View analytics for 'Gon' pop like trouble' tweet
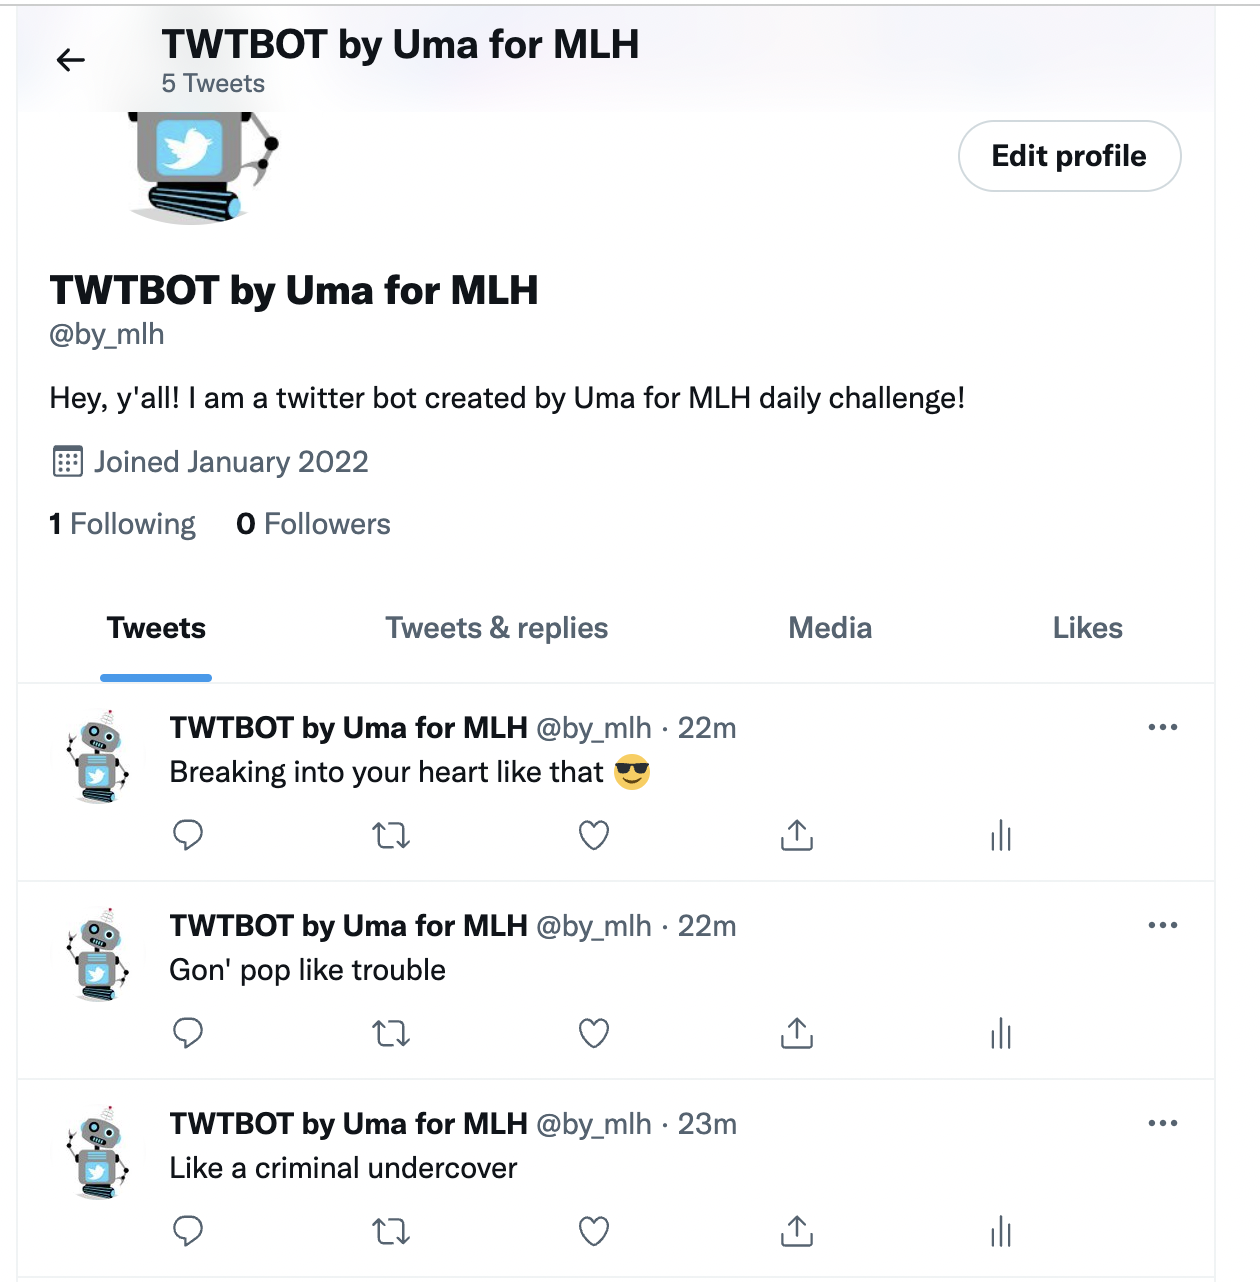Image resolution: width=1260 pixels, height=1282 pixels. (x=1001, y=1033)
